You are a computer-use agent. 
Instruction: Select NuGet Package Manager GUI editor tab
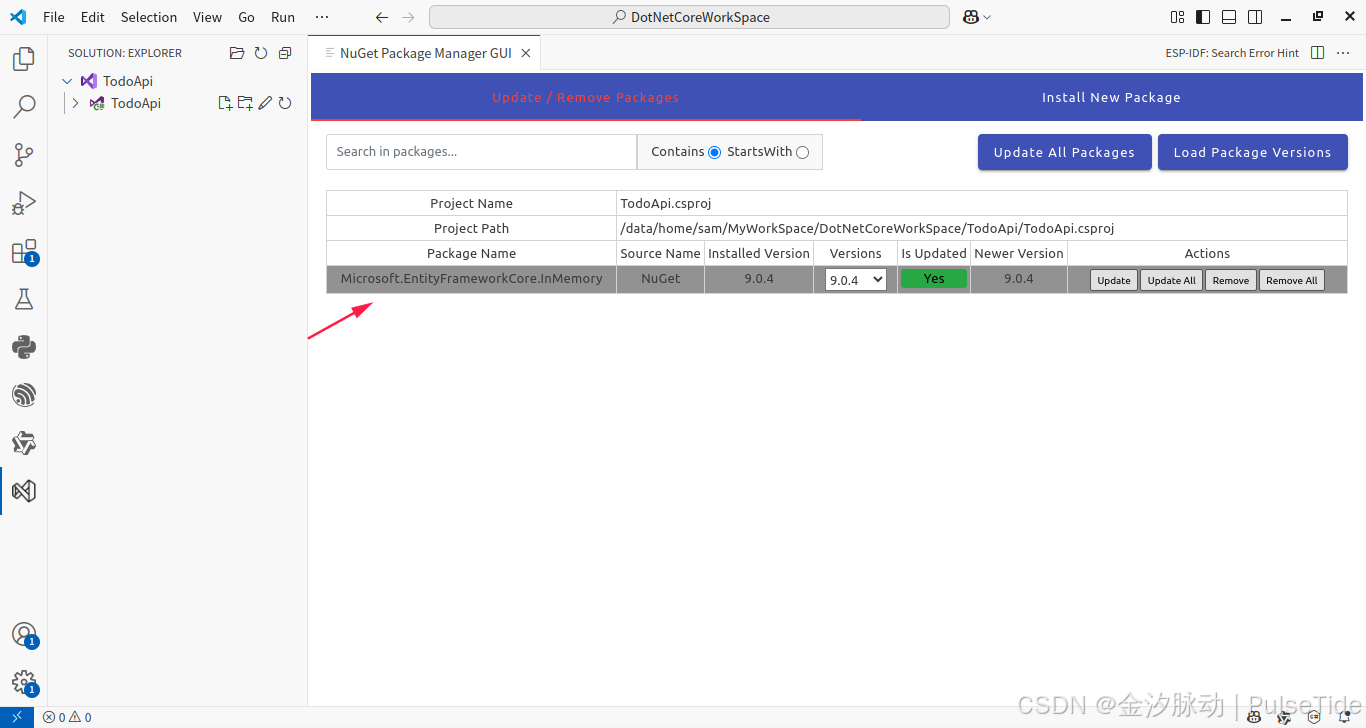425,53
